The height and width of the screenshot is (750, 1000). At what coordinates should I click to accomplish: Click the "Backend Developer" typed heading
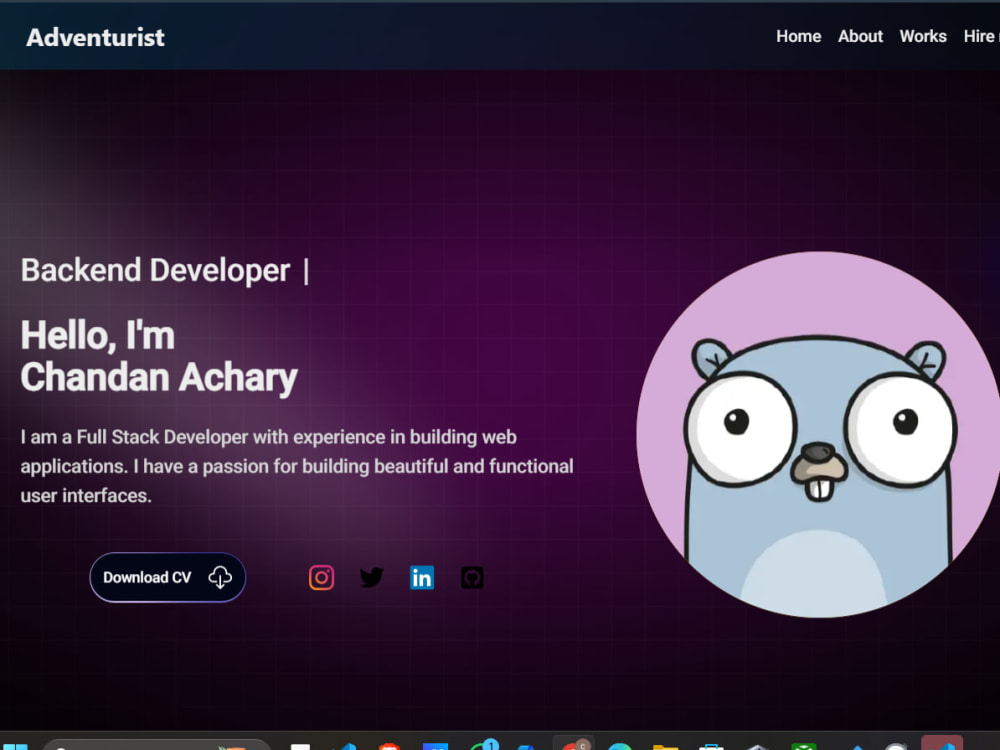click(156, 270)
